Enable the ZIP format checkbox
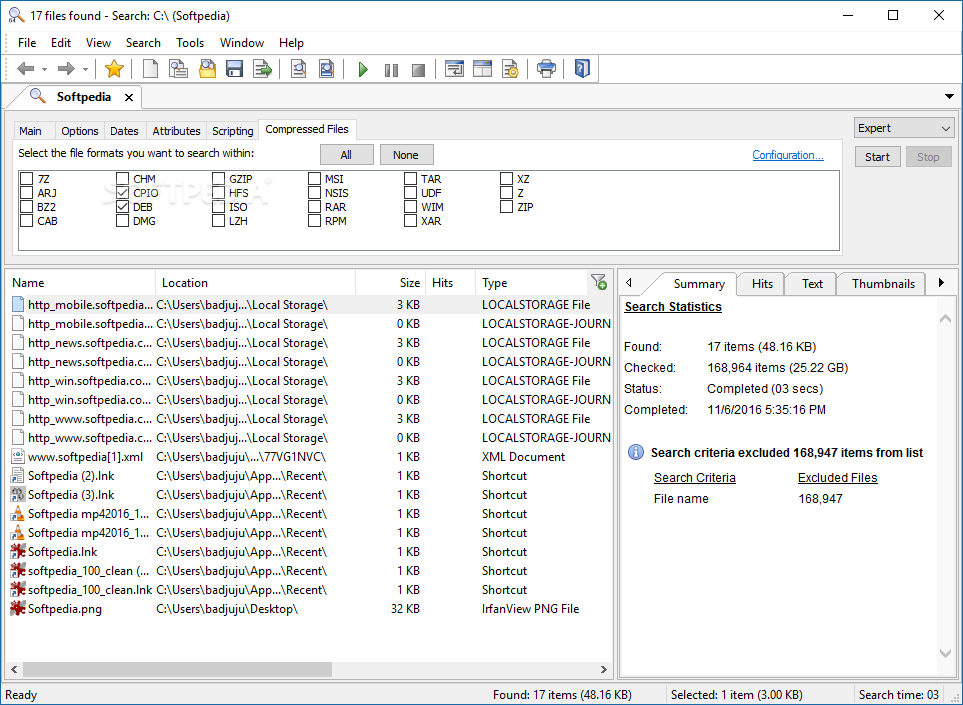This screenshot has height=705, width=963. tap(506, 207)
